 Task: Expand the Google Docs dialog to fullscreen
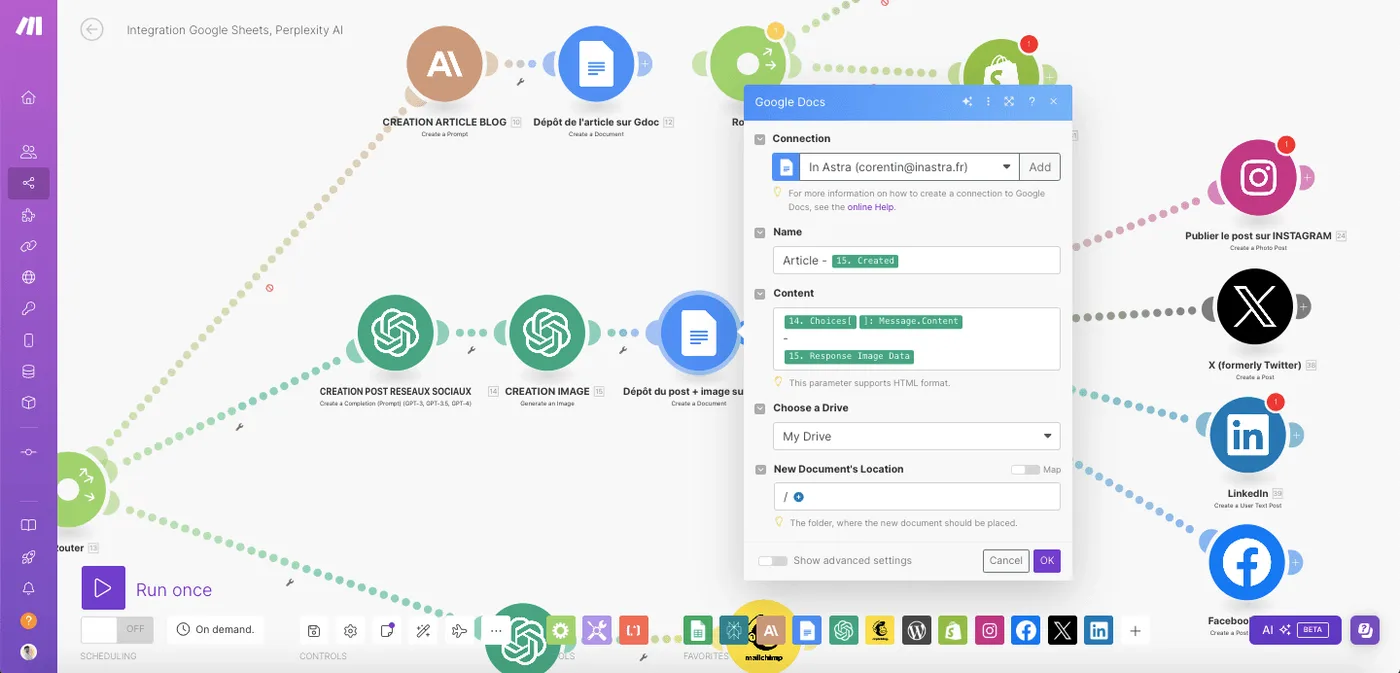1009,102
